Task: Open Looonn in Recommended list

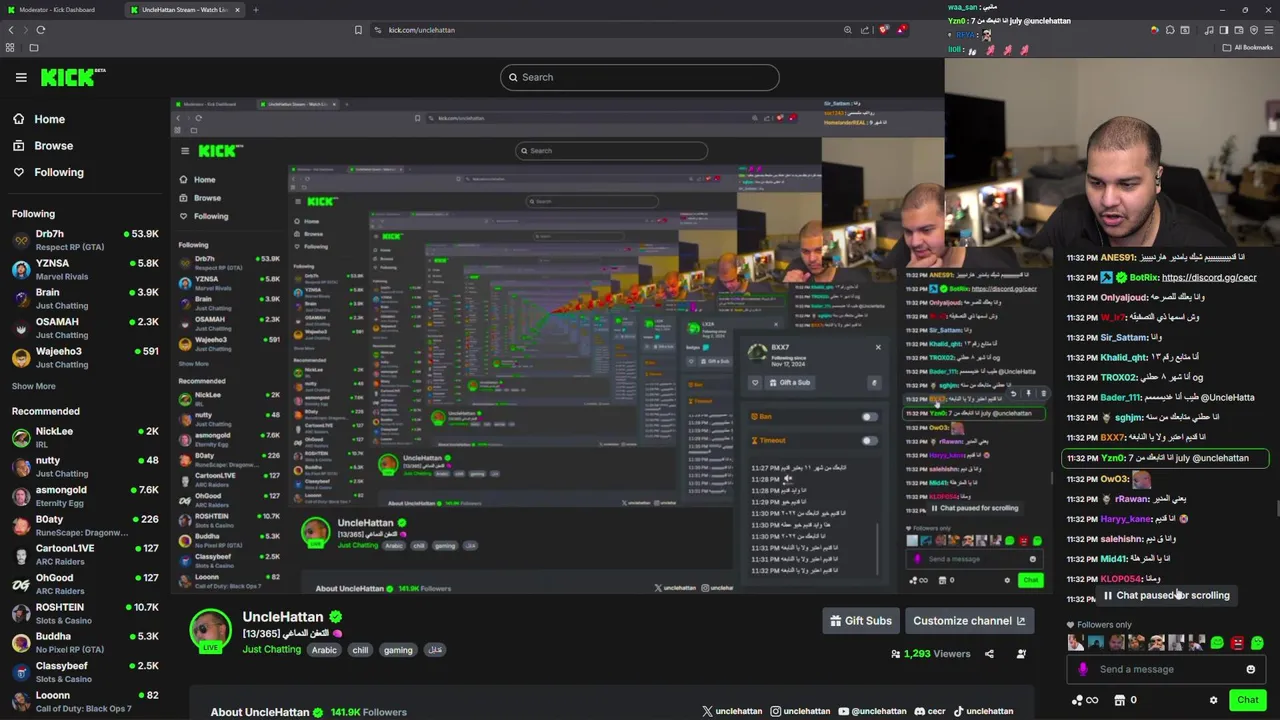Action: (85, 701)
